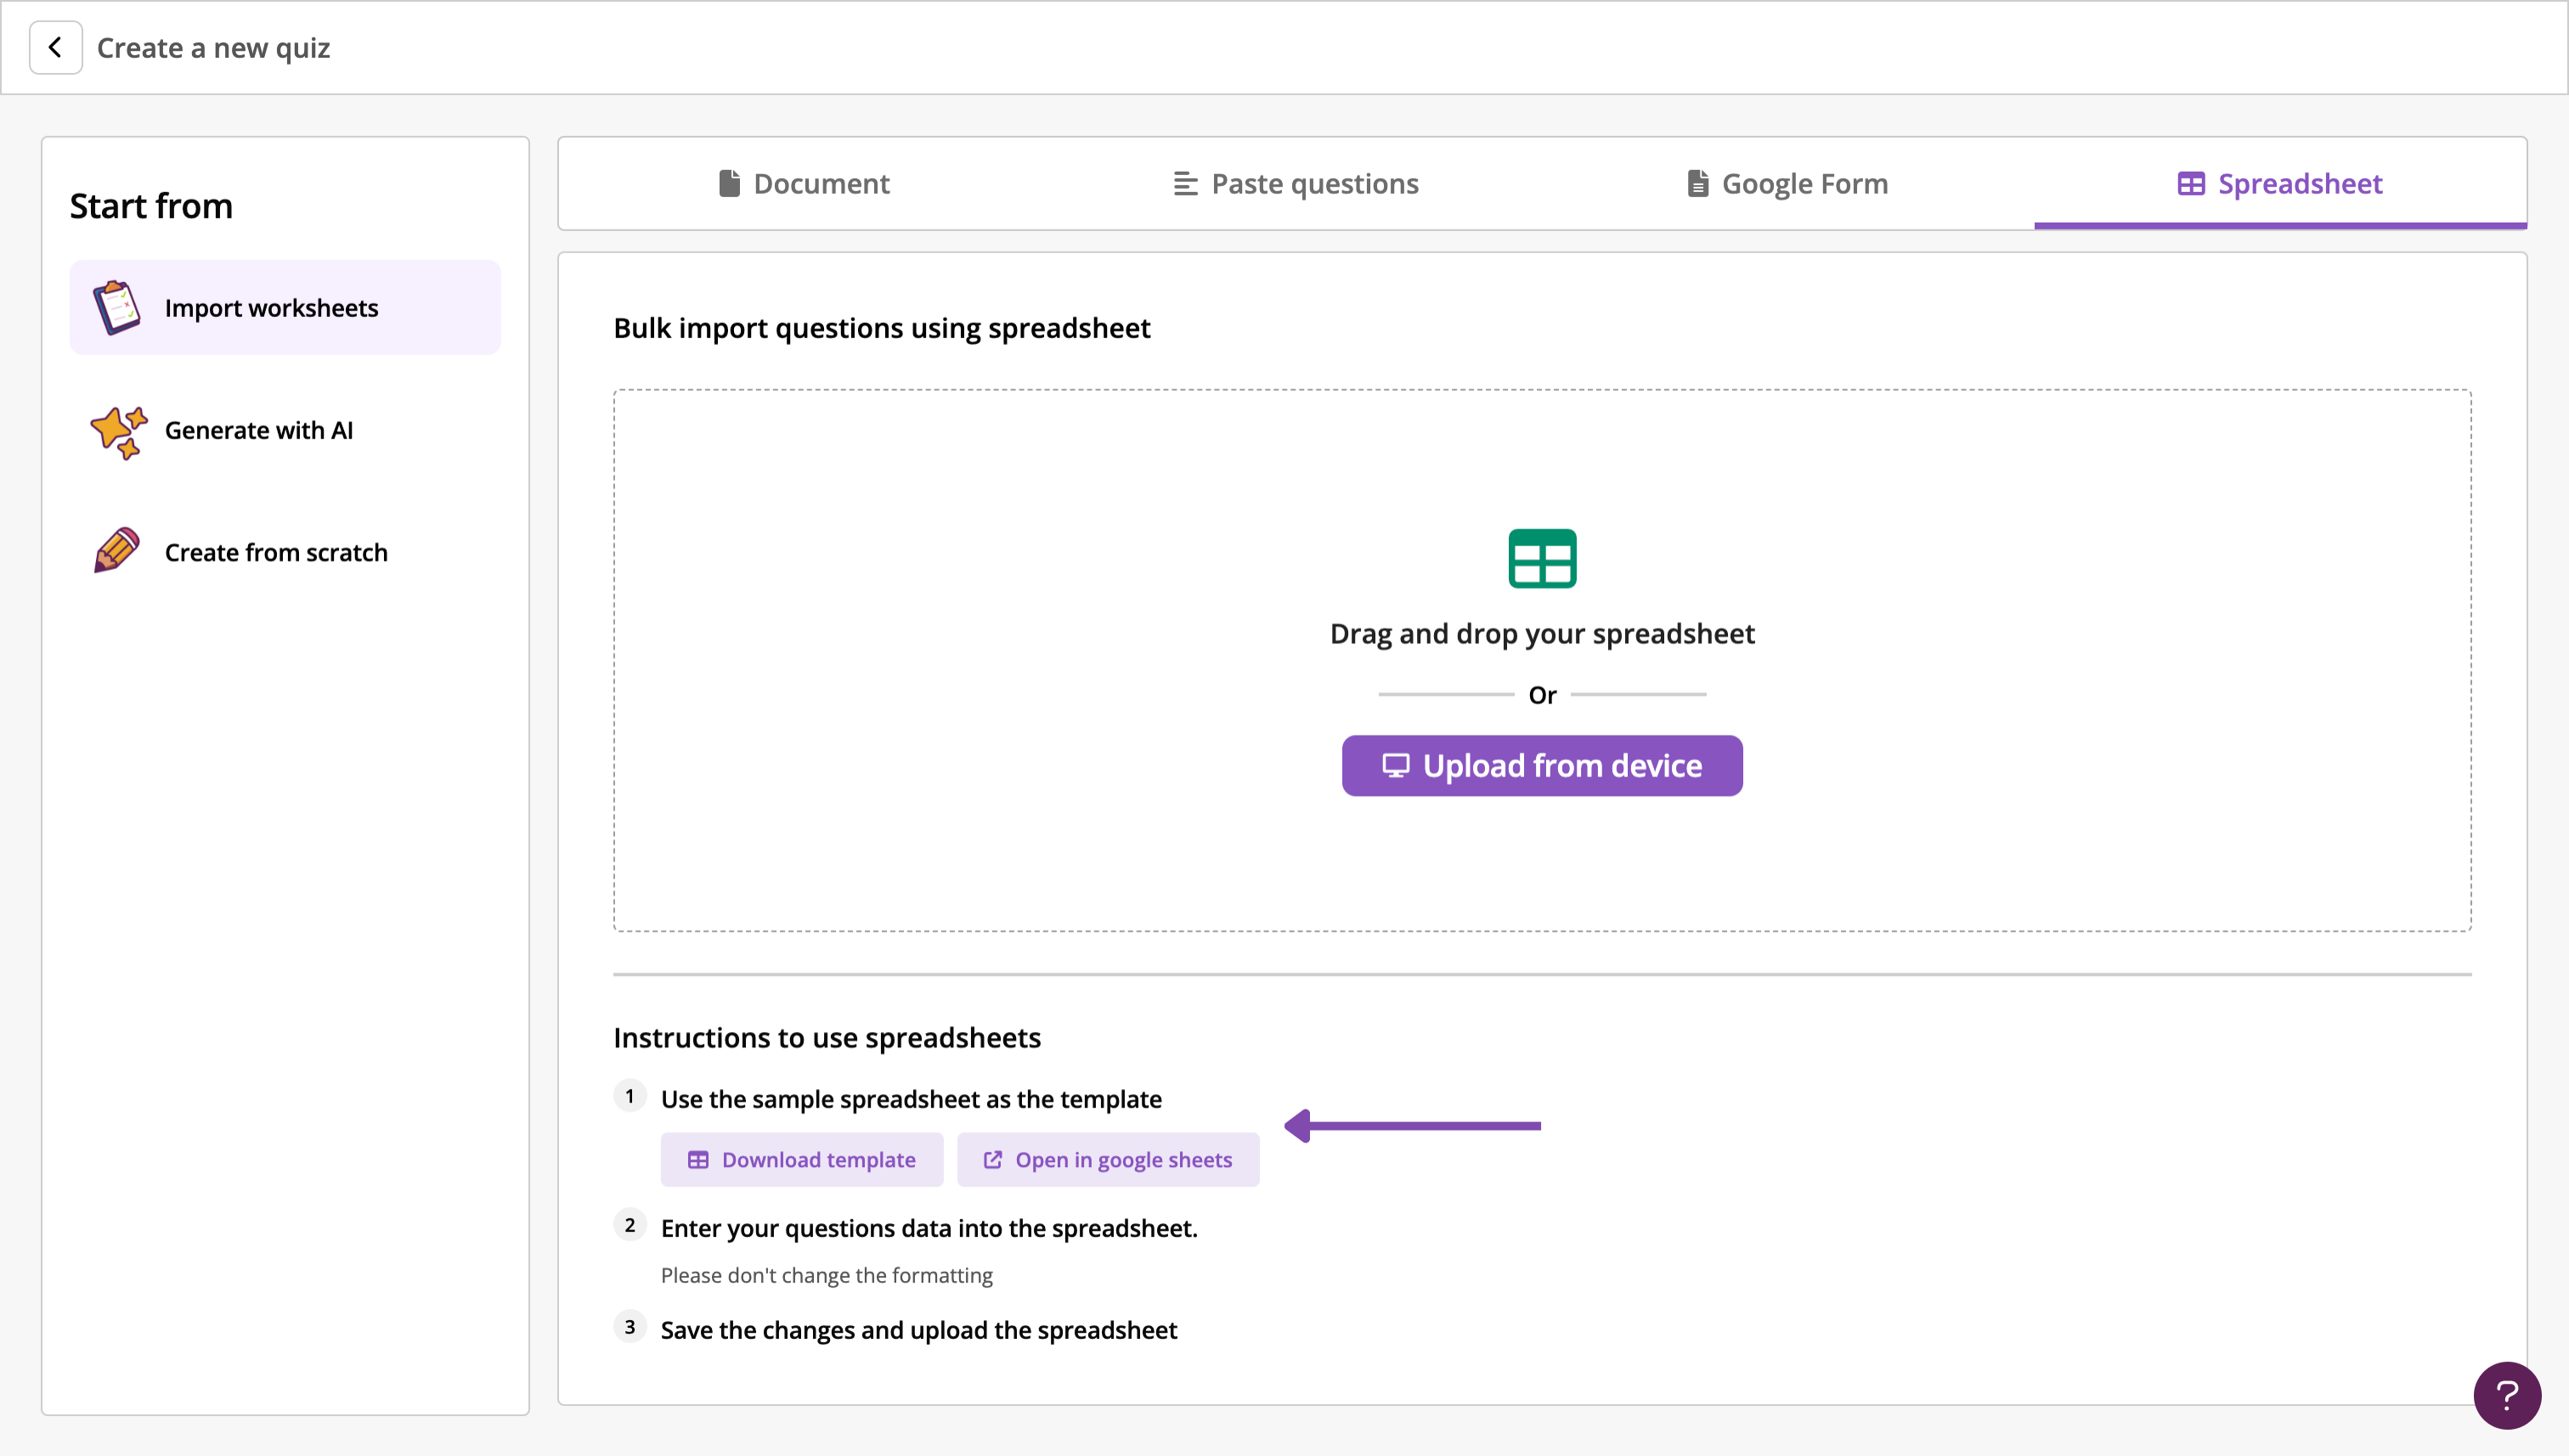Viewport: 2569px width, 1456px height.
Task: Click the Open in Google Sheets external link icon
Action: tap(991, 1160)
